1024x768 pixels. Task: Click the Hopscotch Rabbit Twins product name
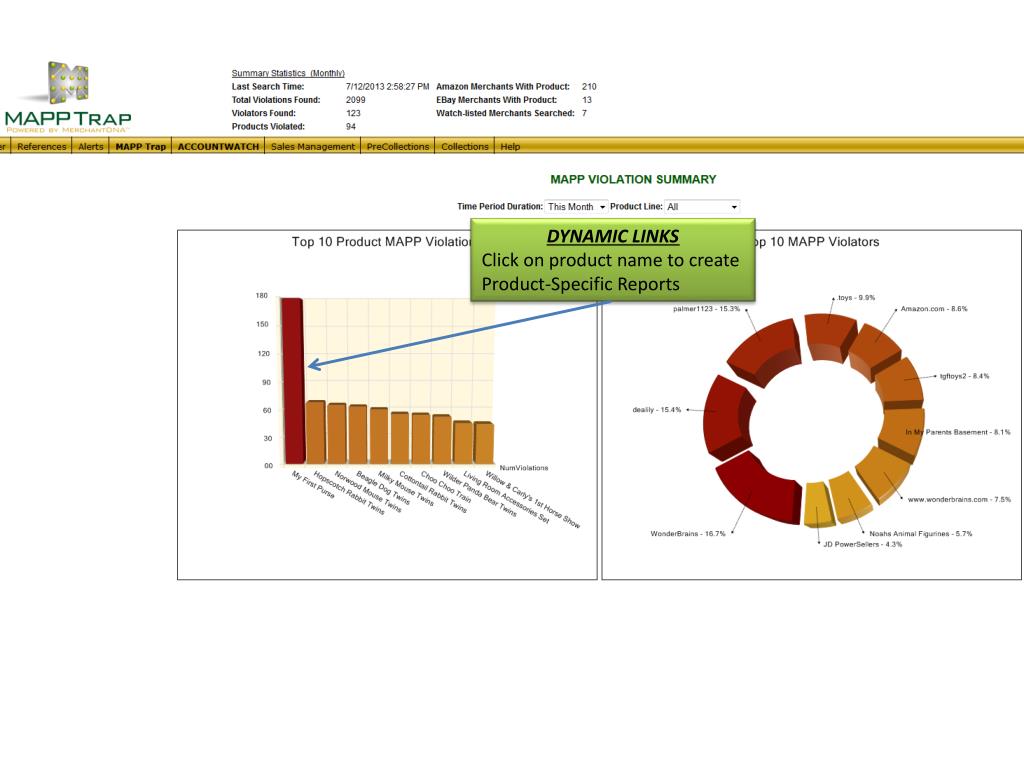(349, 492)
